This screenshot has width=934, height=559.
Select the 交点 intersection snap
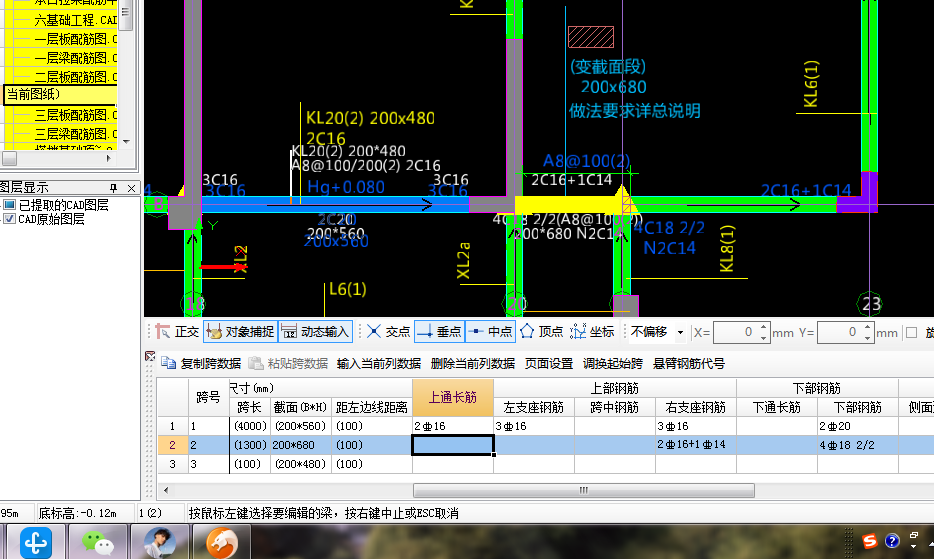388,332
